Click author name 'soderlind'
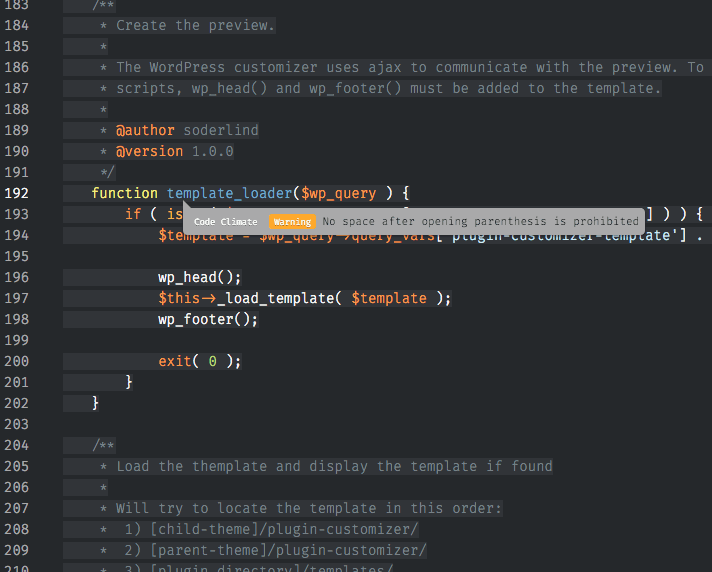 pos(221,131)
